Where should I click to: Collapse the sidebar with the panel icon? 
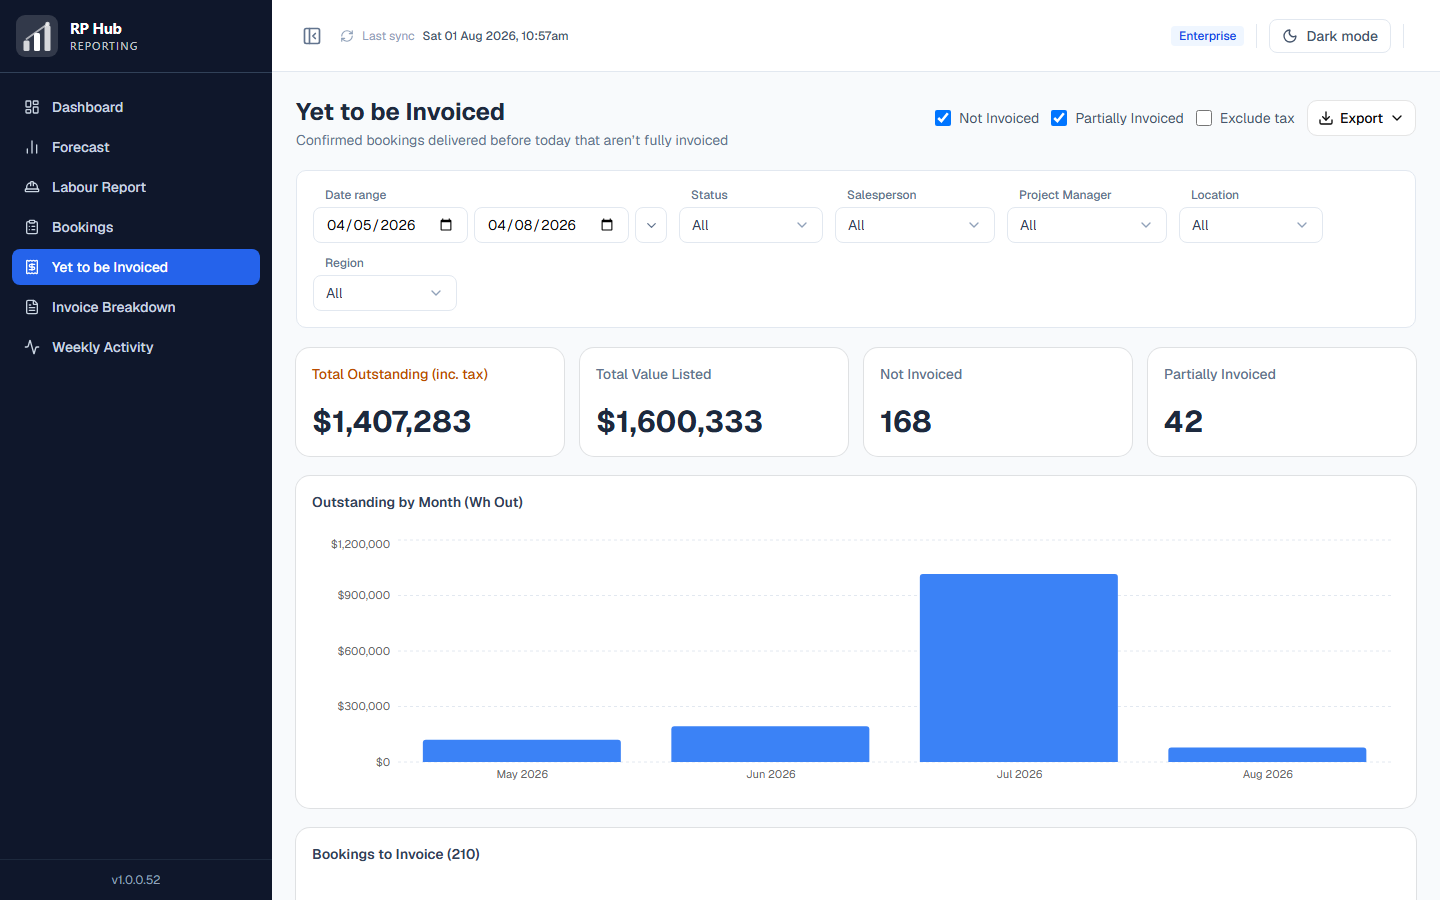coord(312,36)
